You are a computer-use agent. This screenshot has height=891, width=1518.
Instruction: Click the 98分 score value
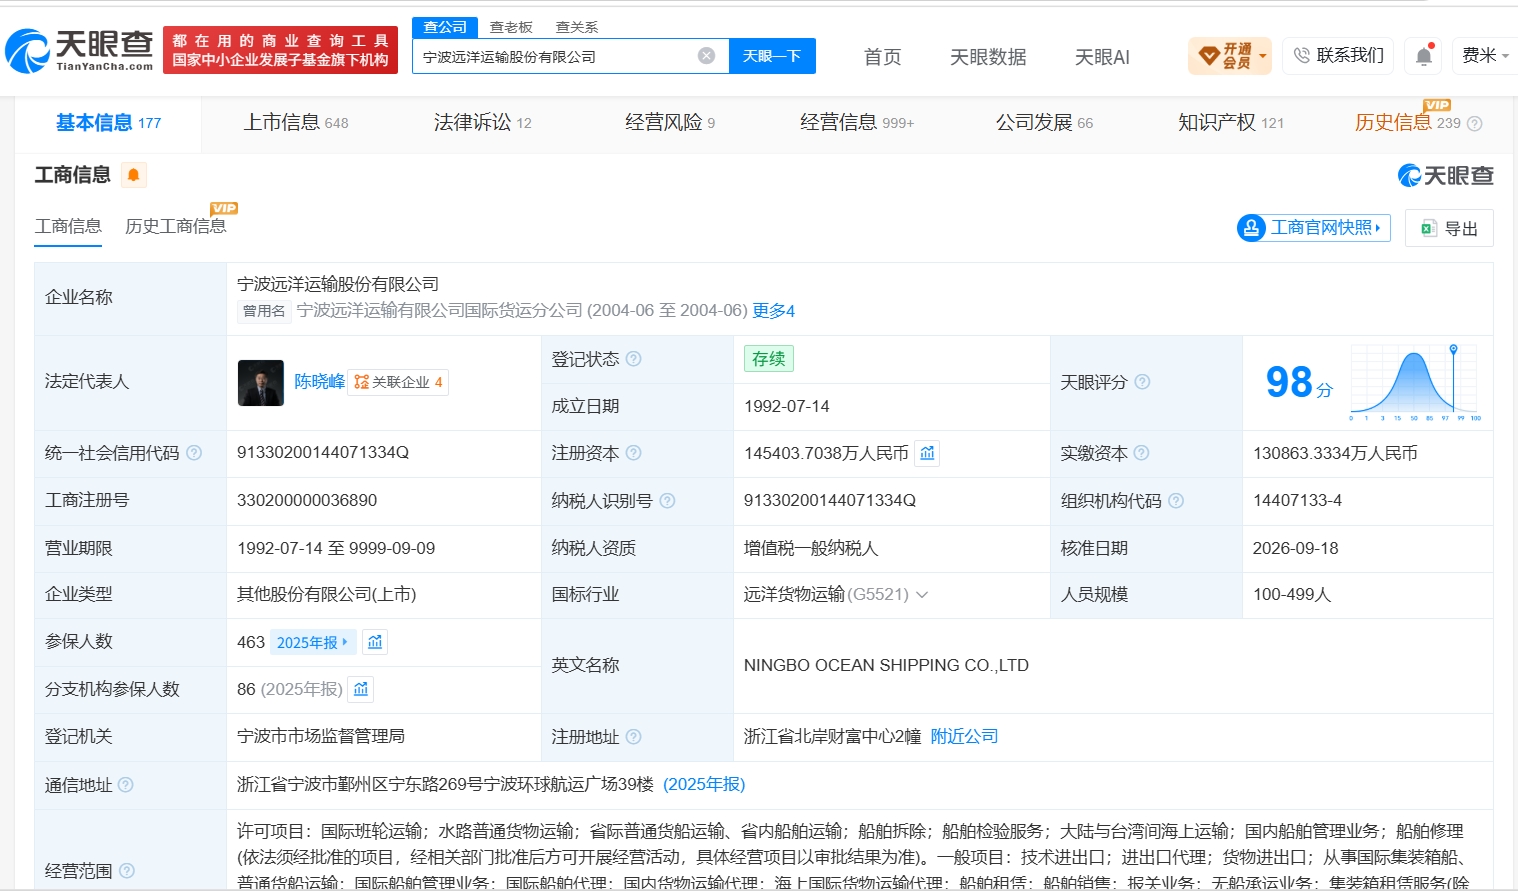[x=1299, y=382]
